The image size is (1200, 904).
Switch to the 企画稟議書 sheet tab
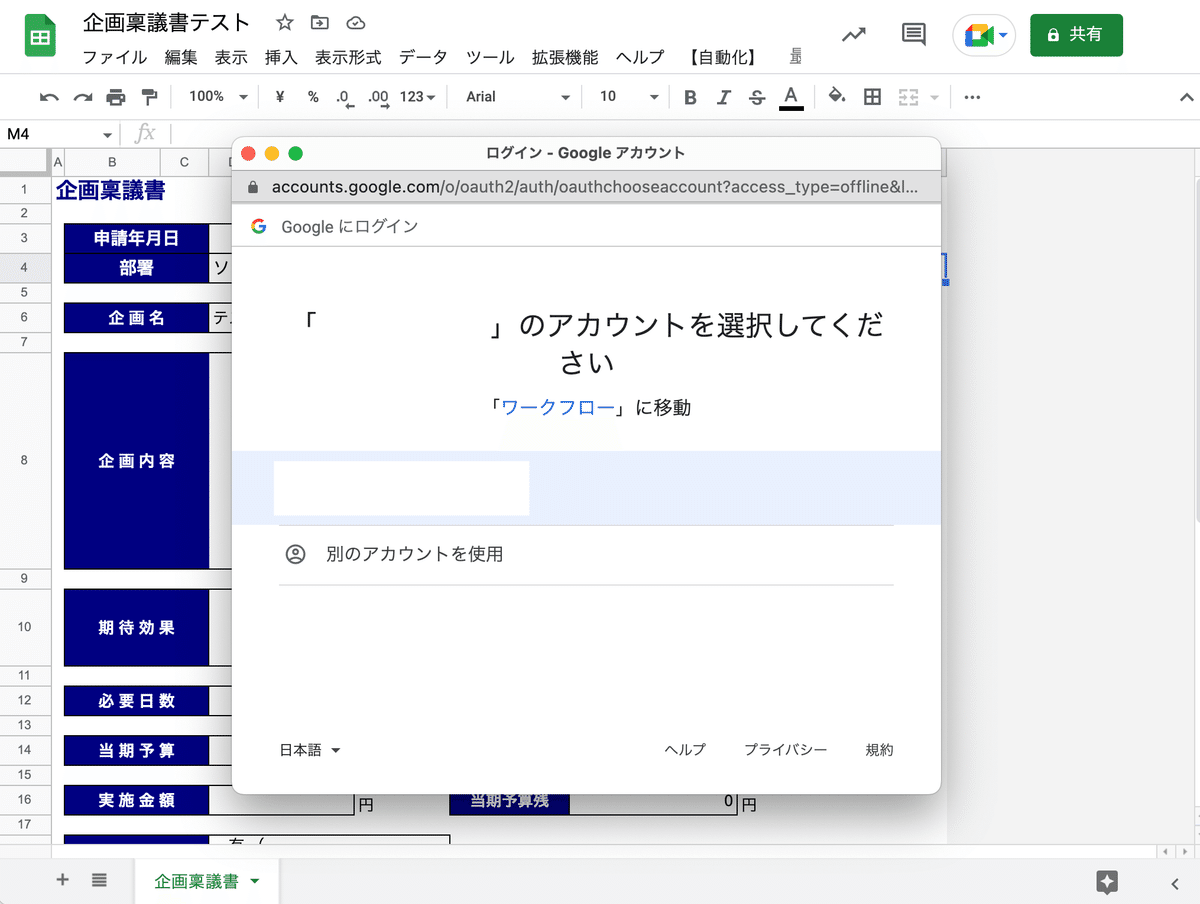(x=196, y=881)
